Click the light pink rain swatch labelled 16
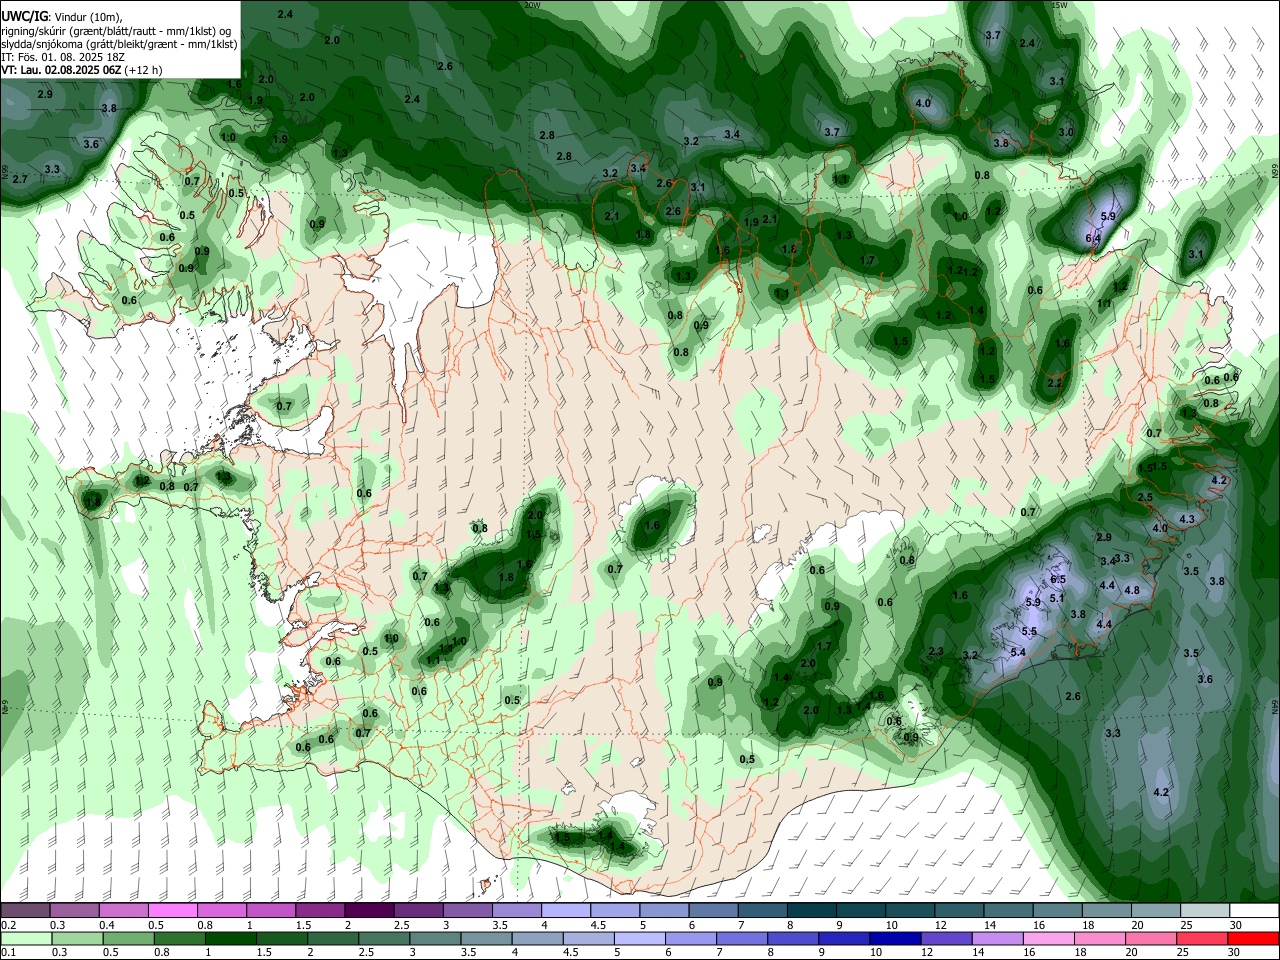This screenshot has width=1280, height=960. coord(1049,938)
